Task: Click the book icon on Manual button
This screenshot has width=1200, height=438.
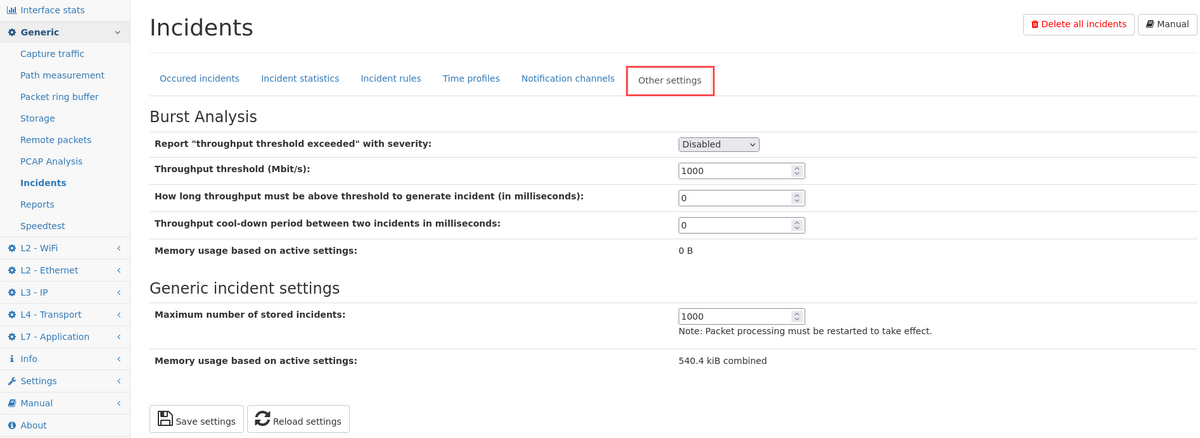Action: pos(1150,24)
